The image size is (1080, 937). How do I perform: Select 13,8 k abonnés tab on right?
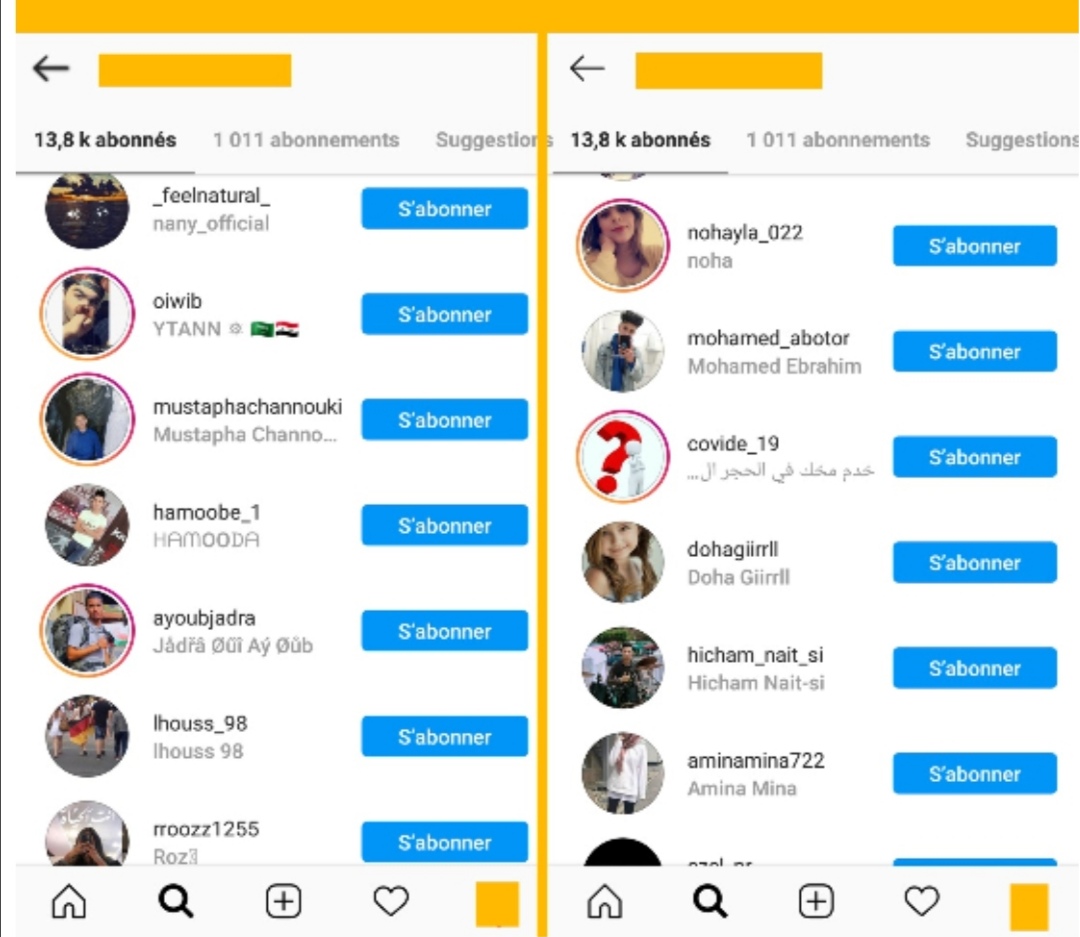(x=640, y=140)
